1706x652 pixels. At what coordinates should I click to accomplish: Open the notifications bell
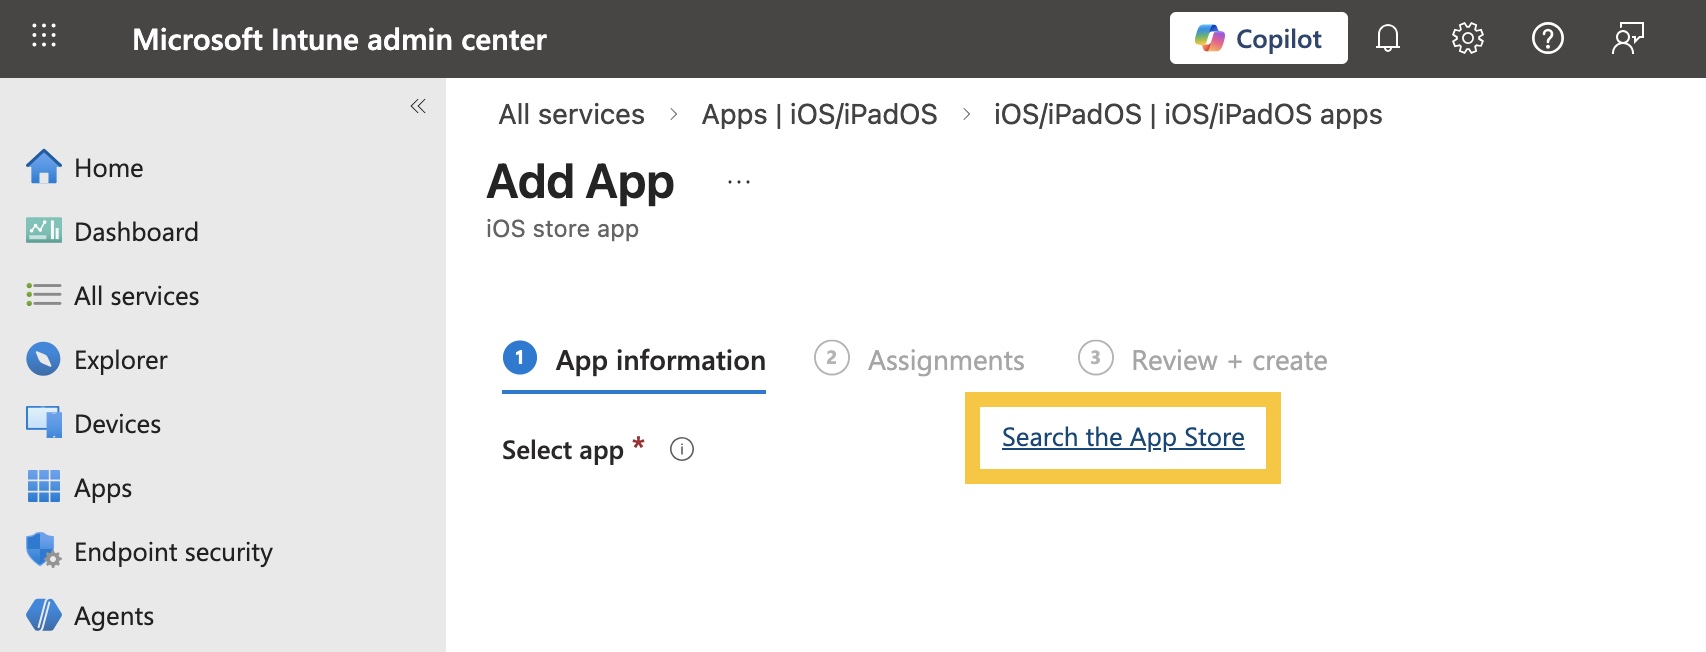click(1387, 38)
